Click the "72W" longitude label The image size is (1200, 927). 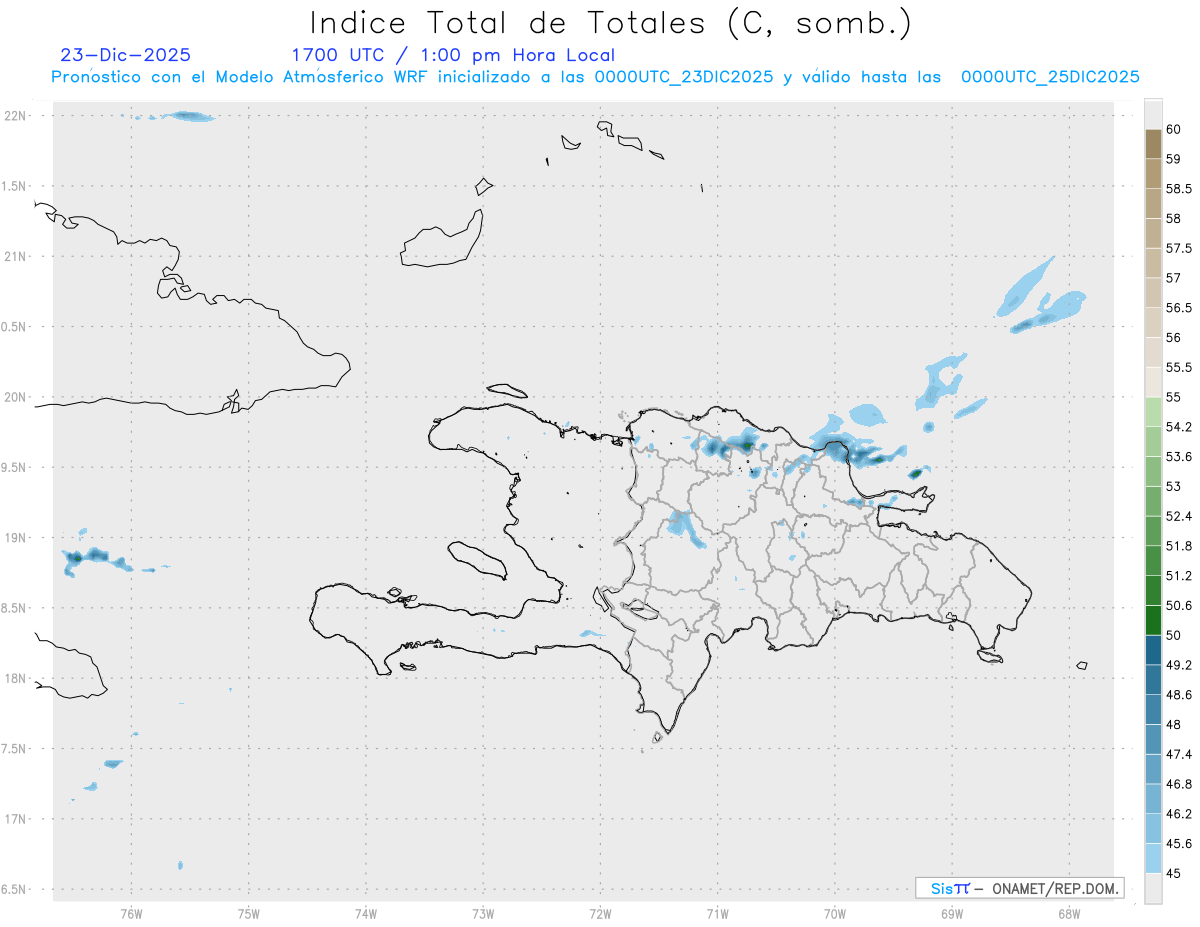point(600,913)
